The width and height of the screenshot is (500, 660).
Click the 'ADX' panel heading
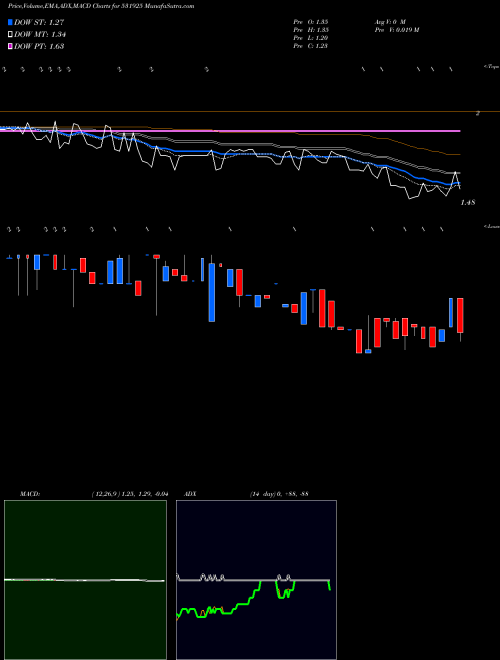[x=190, y=494]
